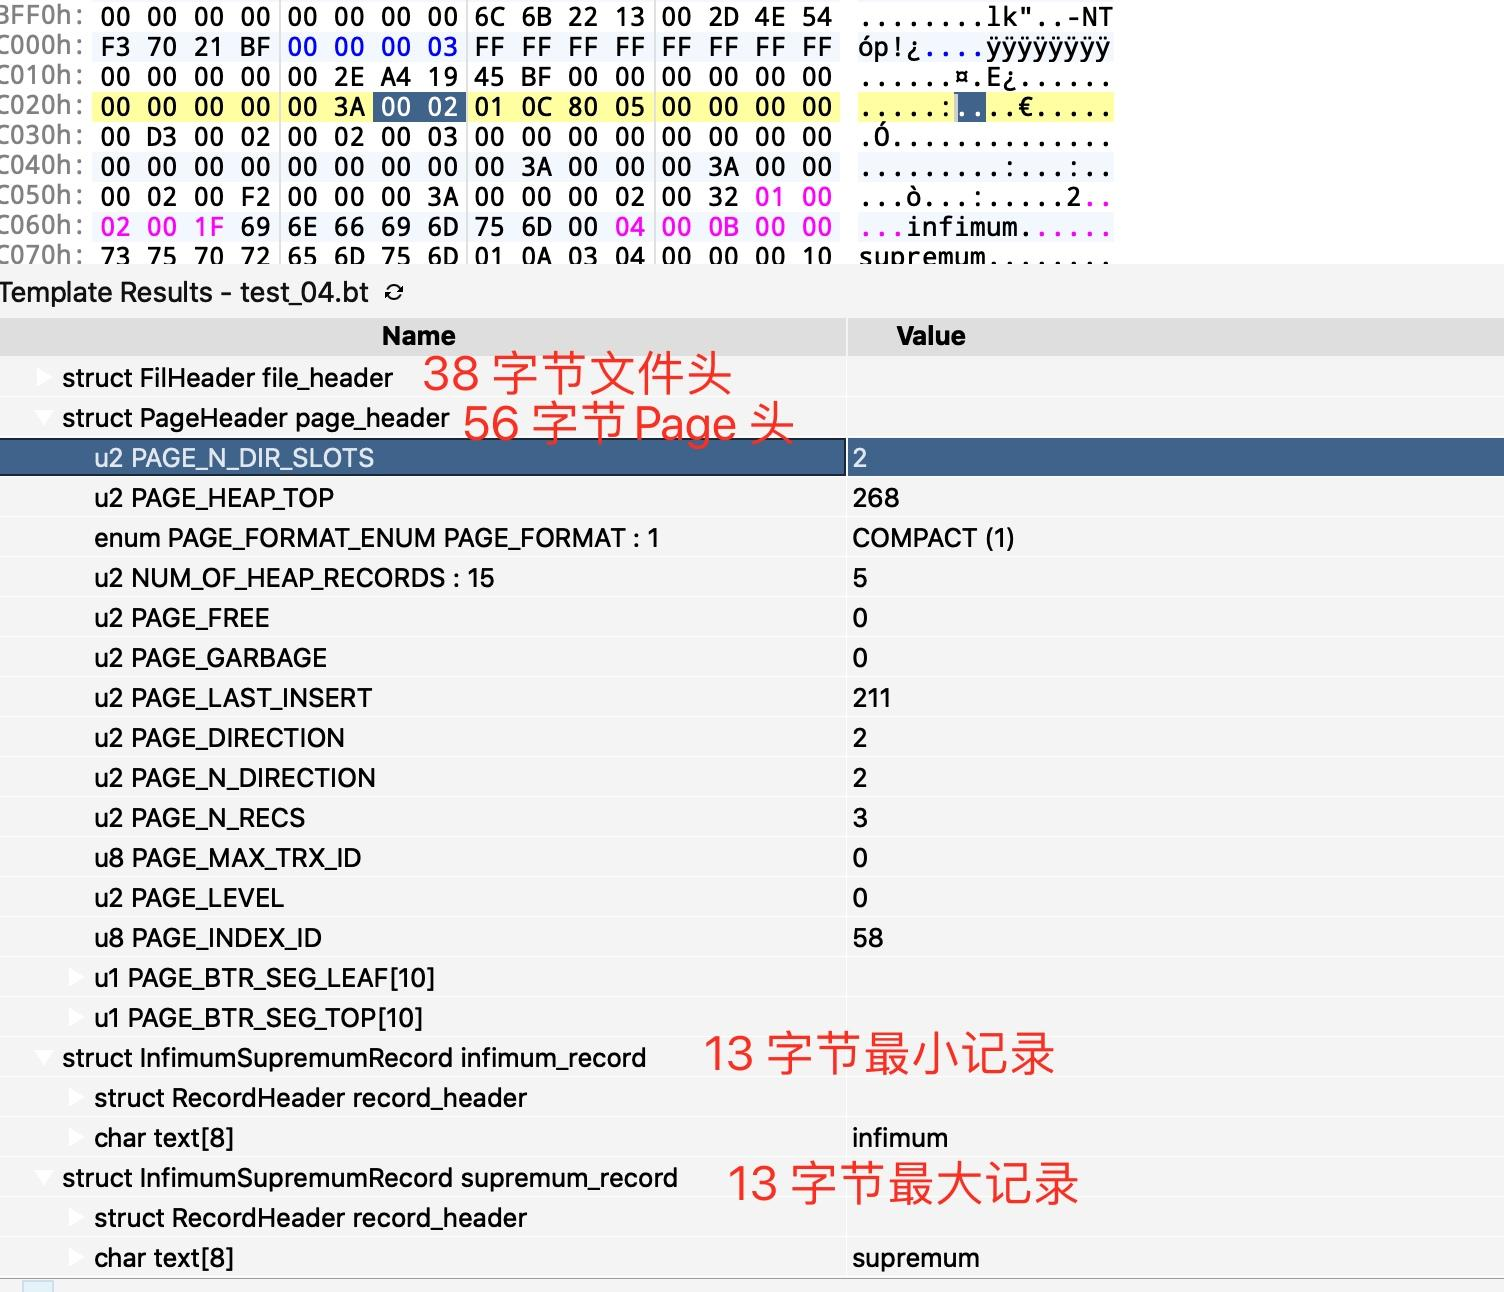Select the u2 PAGE_GARBAGE row

pyautogui.click(x=752, y=658)
